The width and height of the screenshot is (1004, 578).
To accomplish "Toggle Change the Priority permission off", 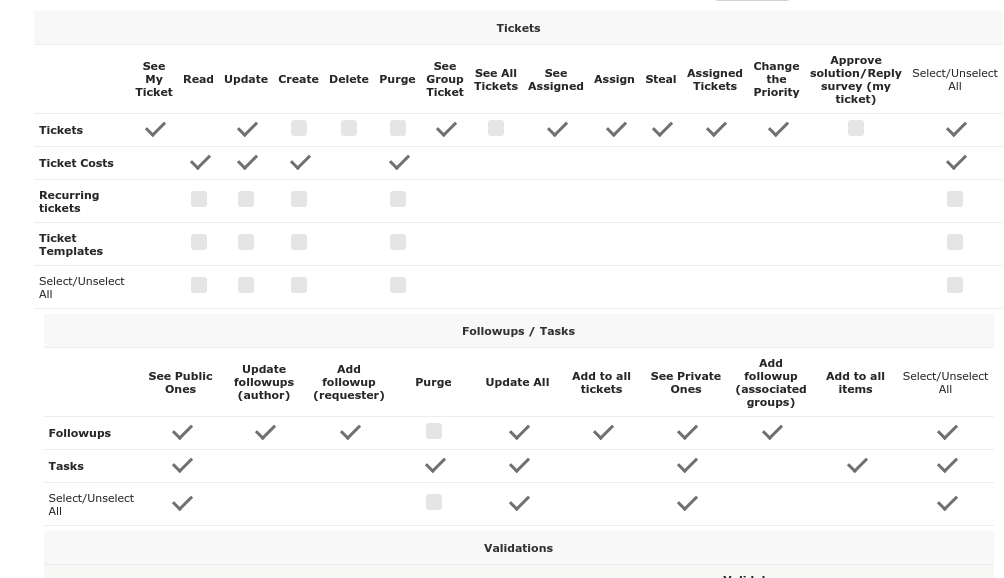I will (x=777, y=129).
